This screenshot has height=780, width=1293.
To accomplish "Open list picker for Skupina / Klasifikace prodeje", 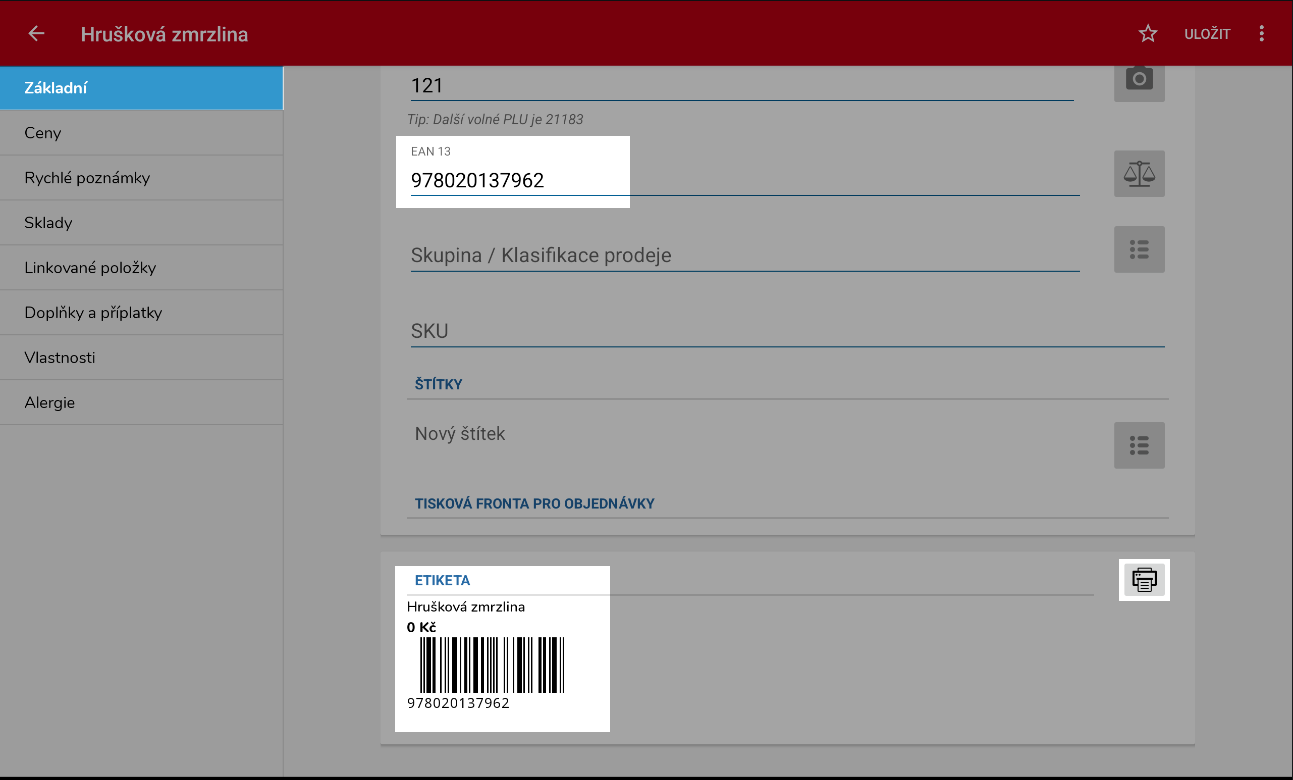I will (x=1140, y=249).
